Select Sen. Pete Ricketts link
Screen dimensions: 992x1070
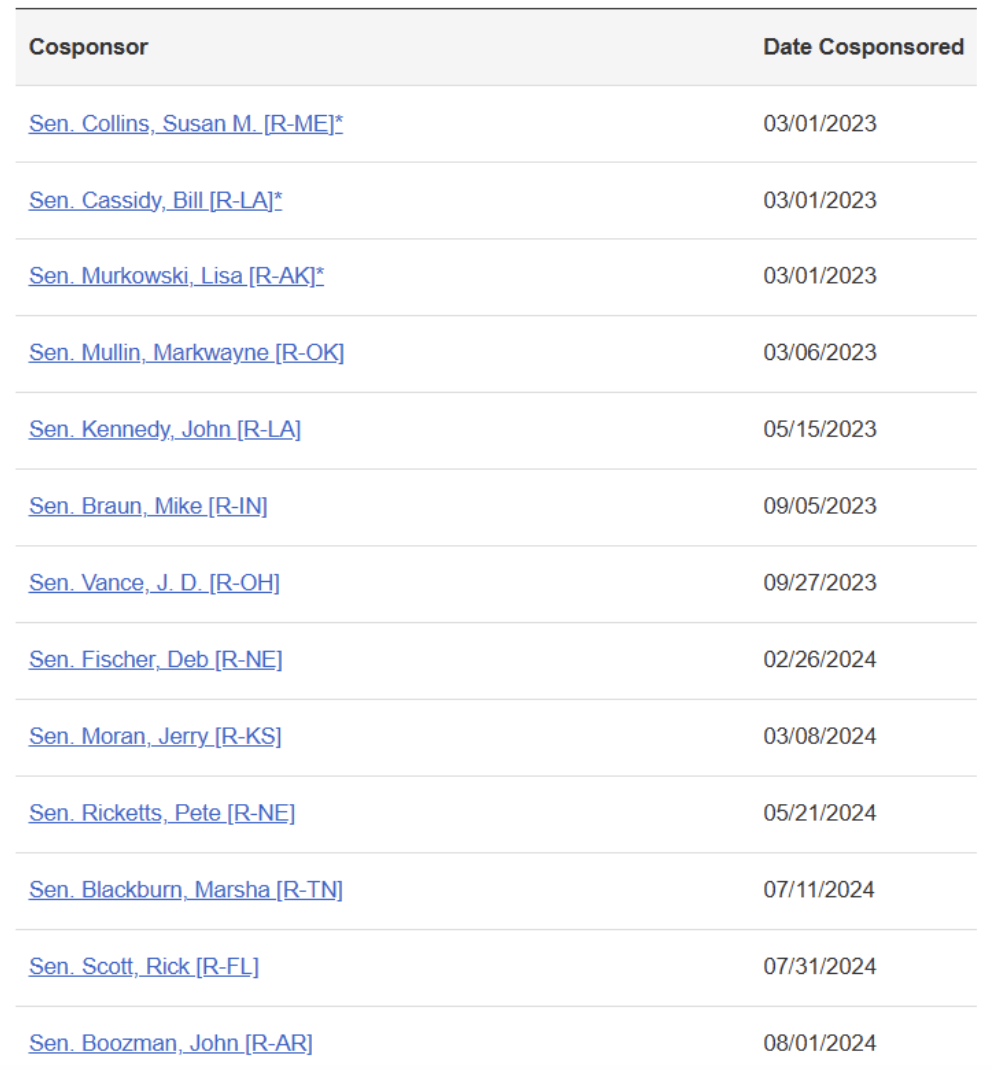162,813
